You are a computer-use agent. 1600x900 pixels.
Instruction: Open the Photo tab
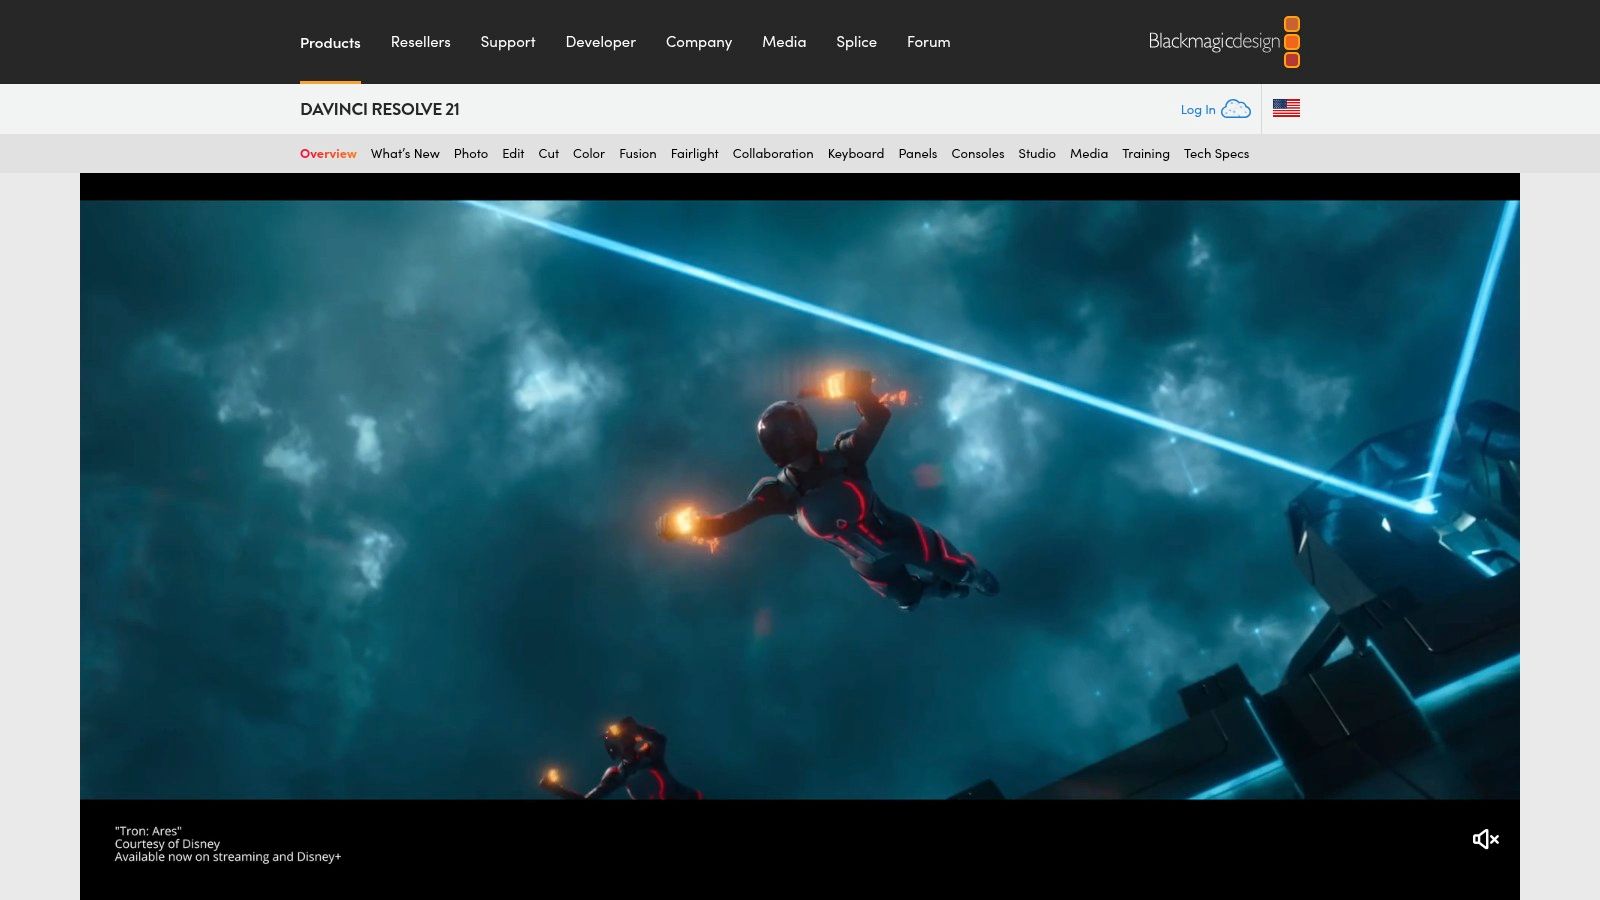pyautogui.click(x=471, y=154)
